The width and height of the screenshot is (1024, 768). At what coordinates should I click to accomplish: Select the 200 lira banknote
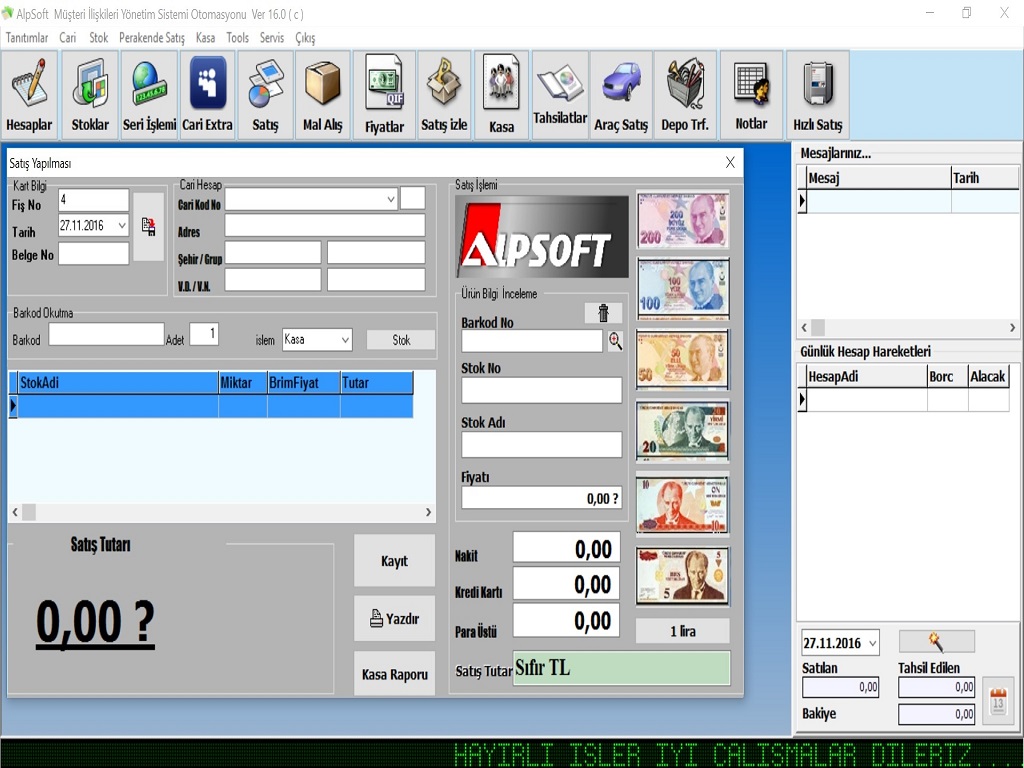click(x=682, y=220)
